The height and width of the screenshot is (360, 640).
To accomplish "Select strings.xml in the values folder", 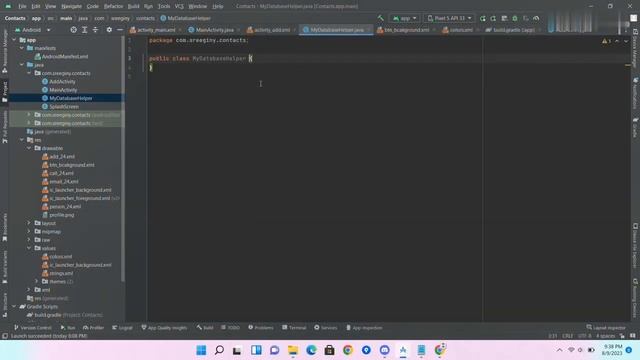I will [x=61, y=273].
